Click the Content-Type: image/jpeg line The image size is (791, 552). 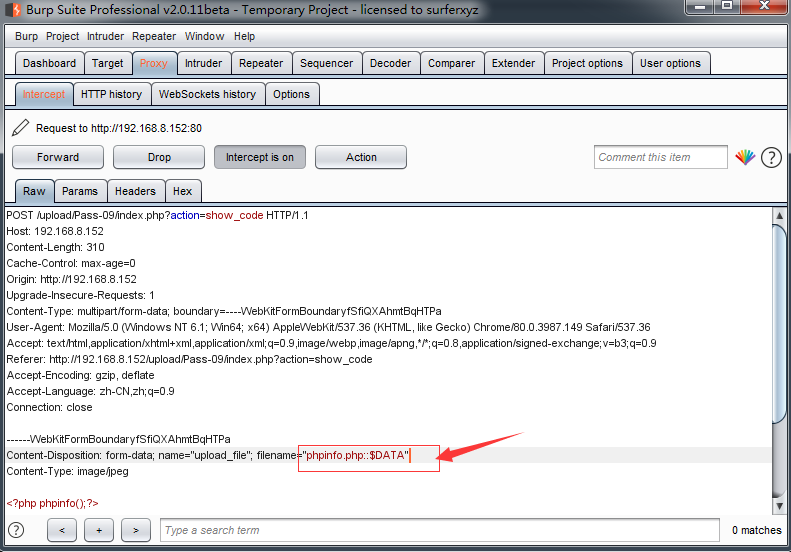68,471
